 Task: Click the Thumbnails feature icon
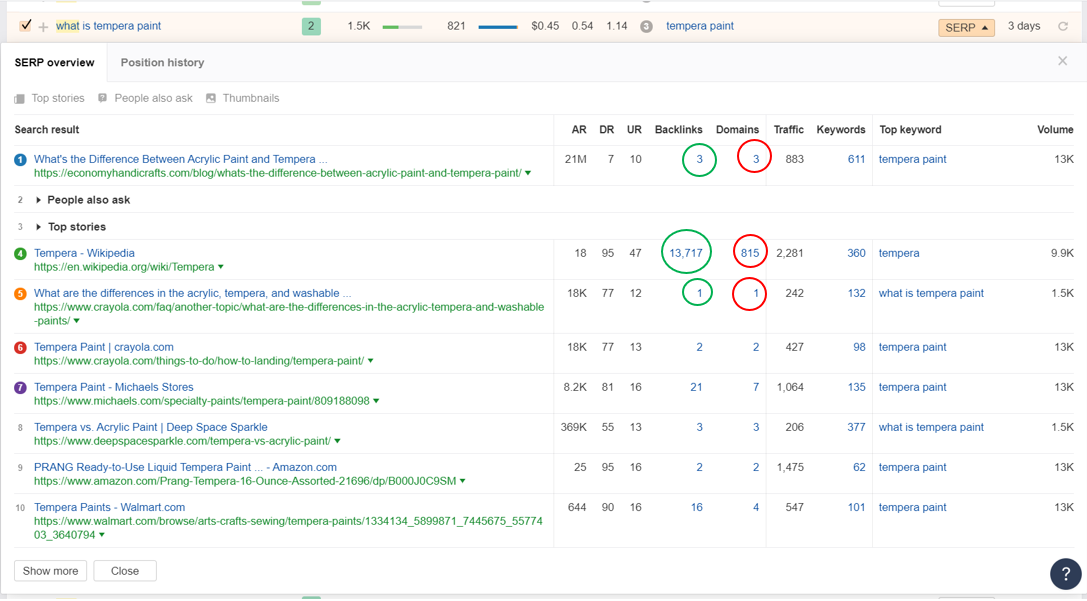point(211,98)
